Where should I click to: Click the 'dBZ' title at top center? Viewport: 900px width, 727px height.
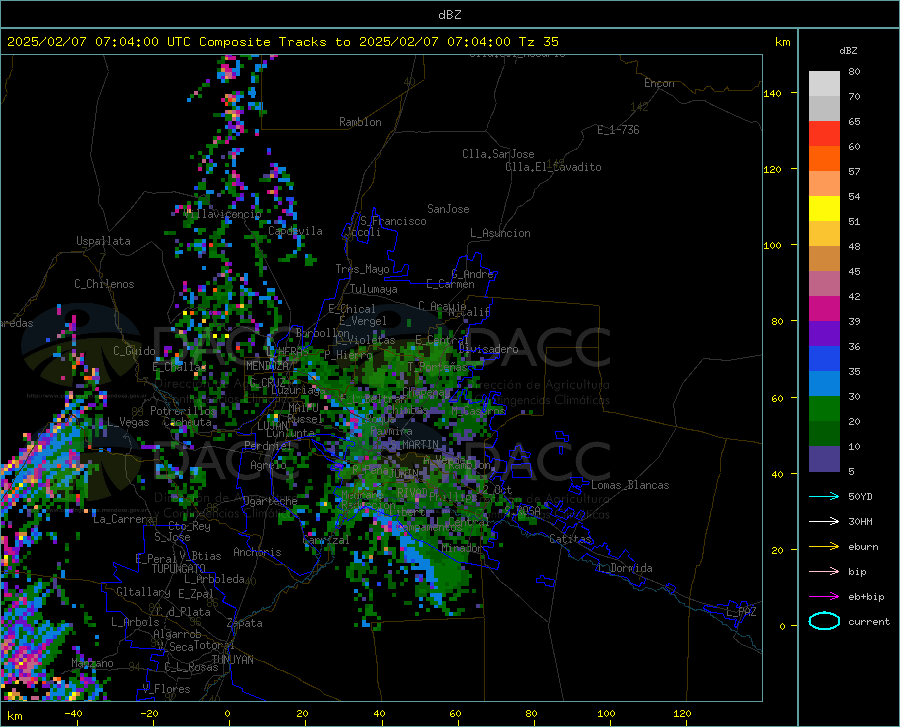449,15
